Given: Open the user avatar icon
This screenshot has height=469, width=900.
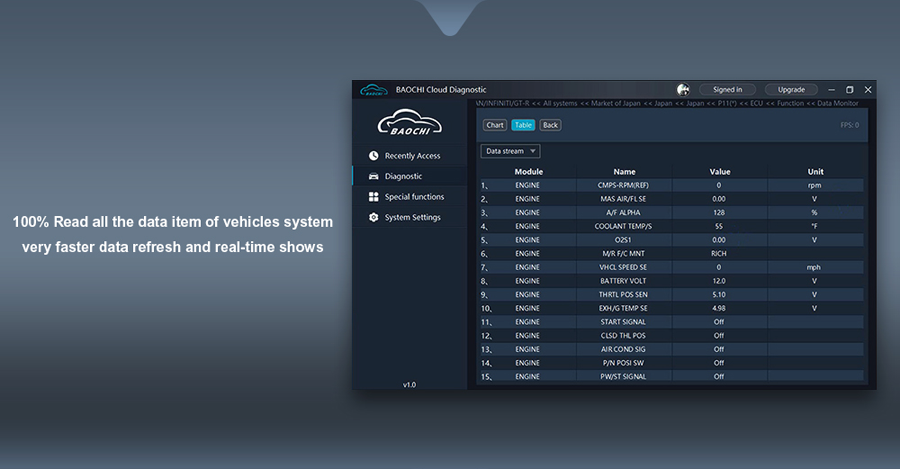Looking at the screenshot, I should pyautogui.click(x=683, y=90).
